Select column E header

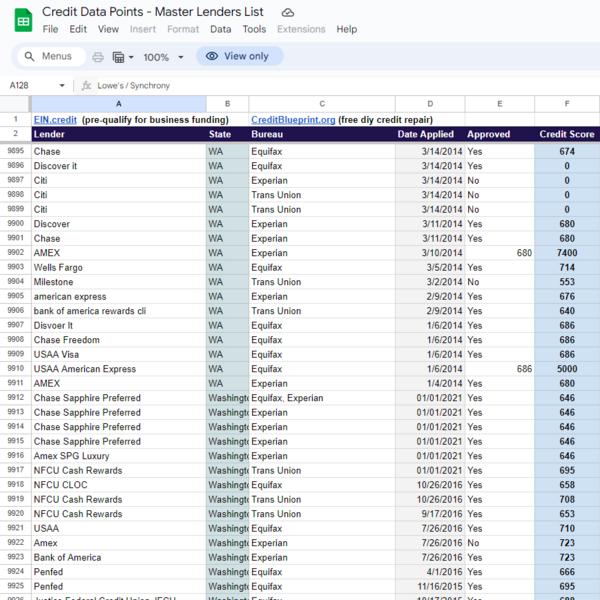(x=499, y=104)
